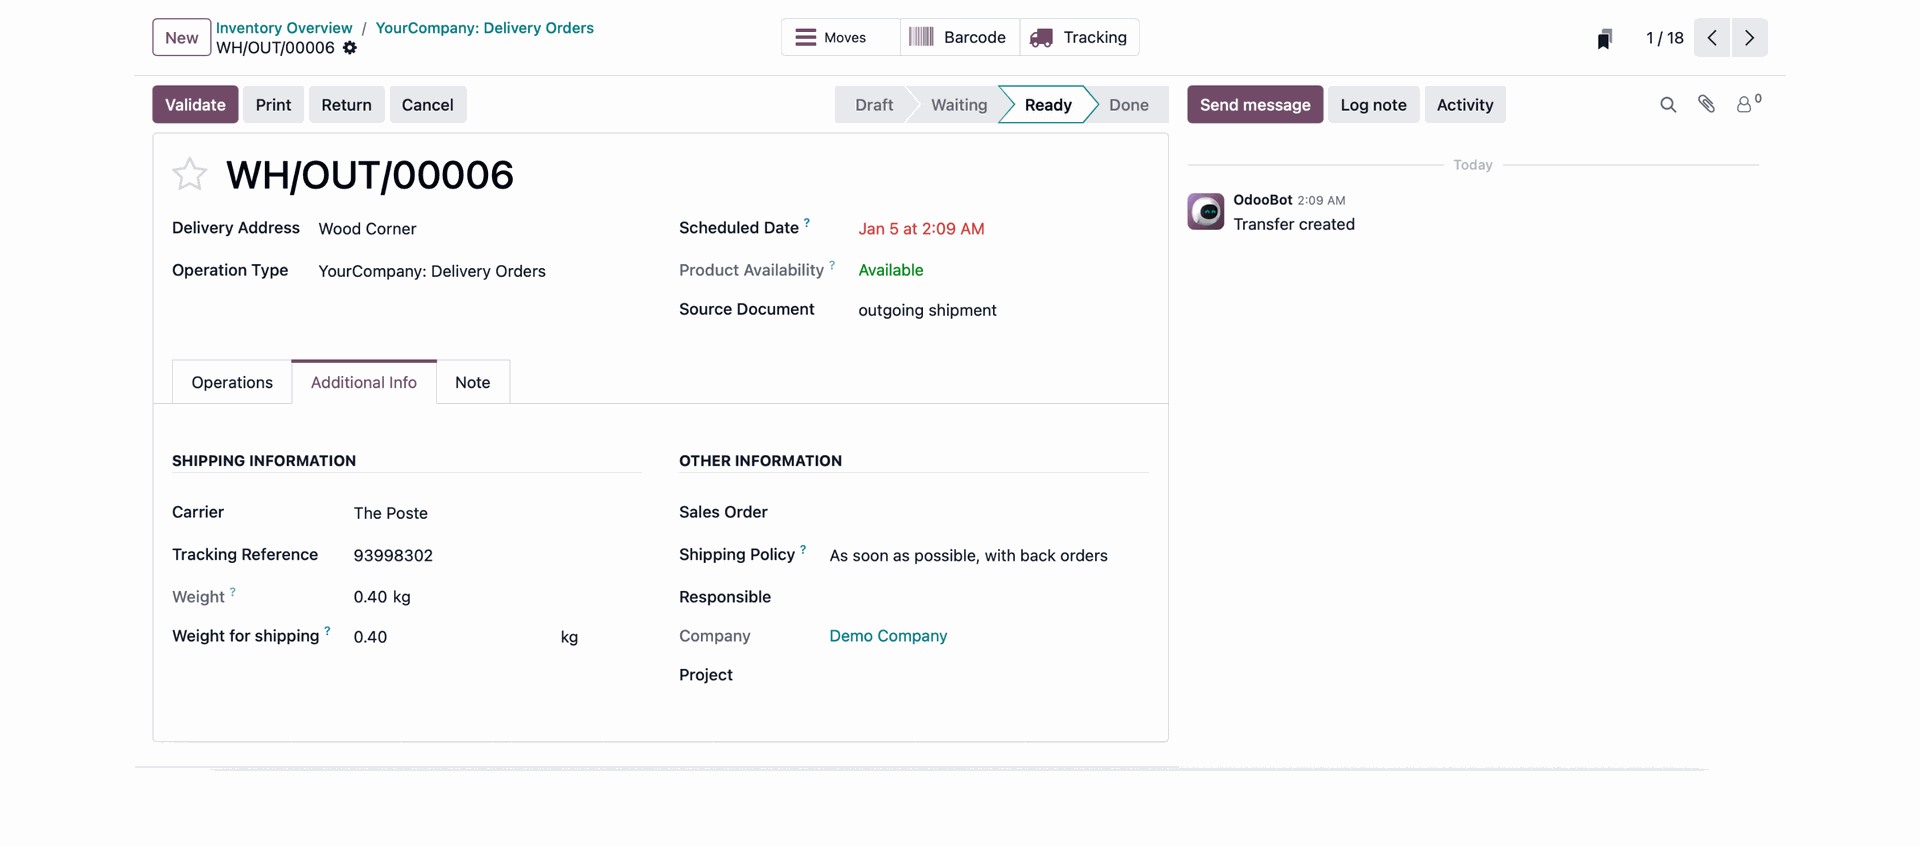Open the Moves smart button
1920x846 pixels.
pos(831,38)
